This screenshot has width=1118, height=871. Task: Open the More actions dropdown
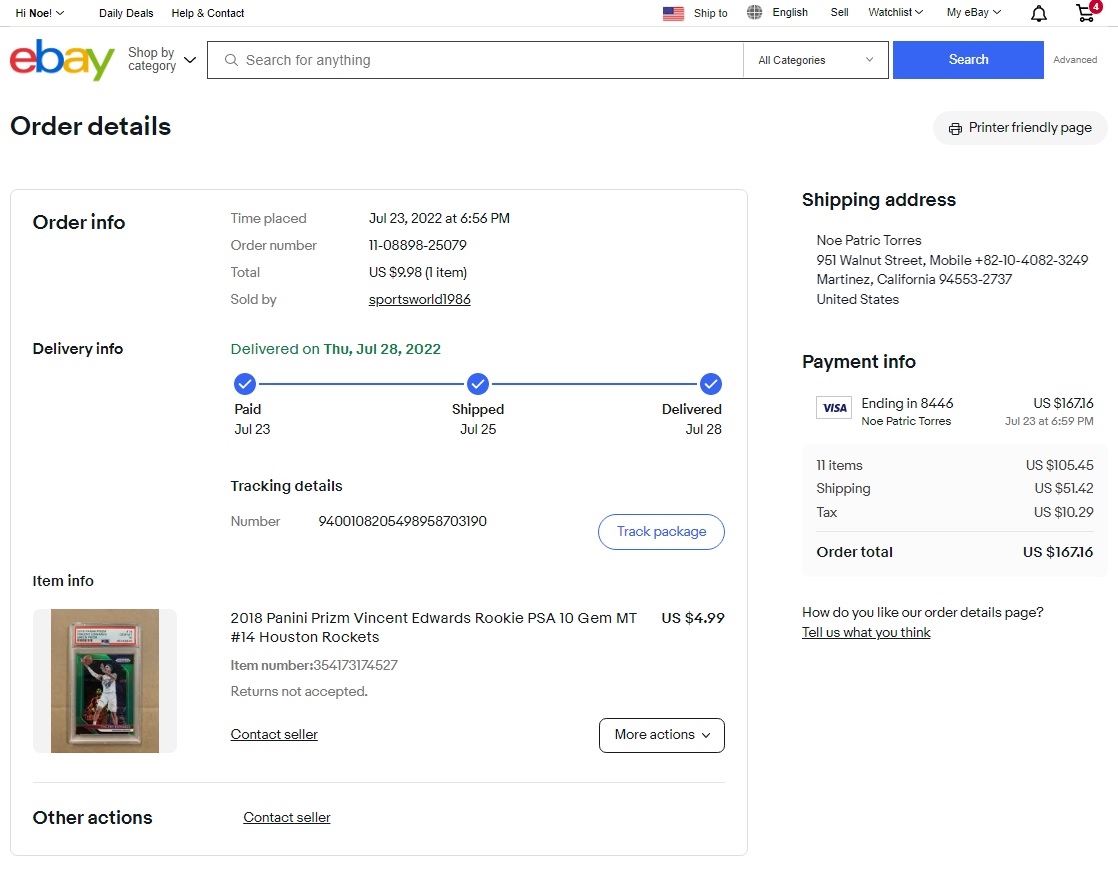click(662, 735)
